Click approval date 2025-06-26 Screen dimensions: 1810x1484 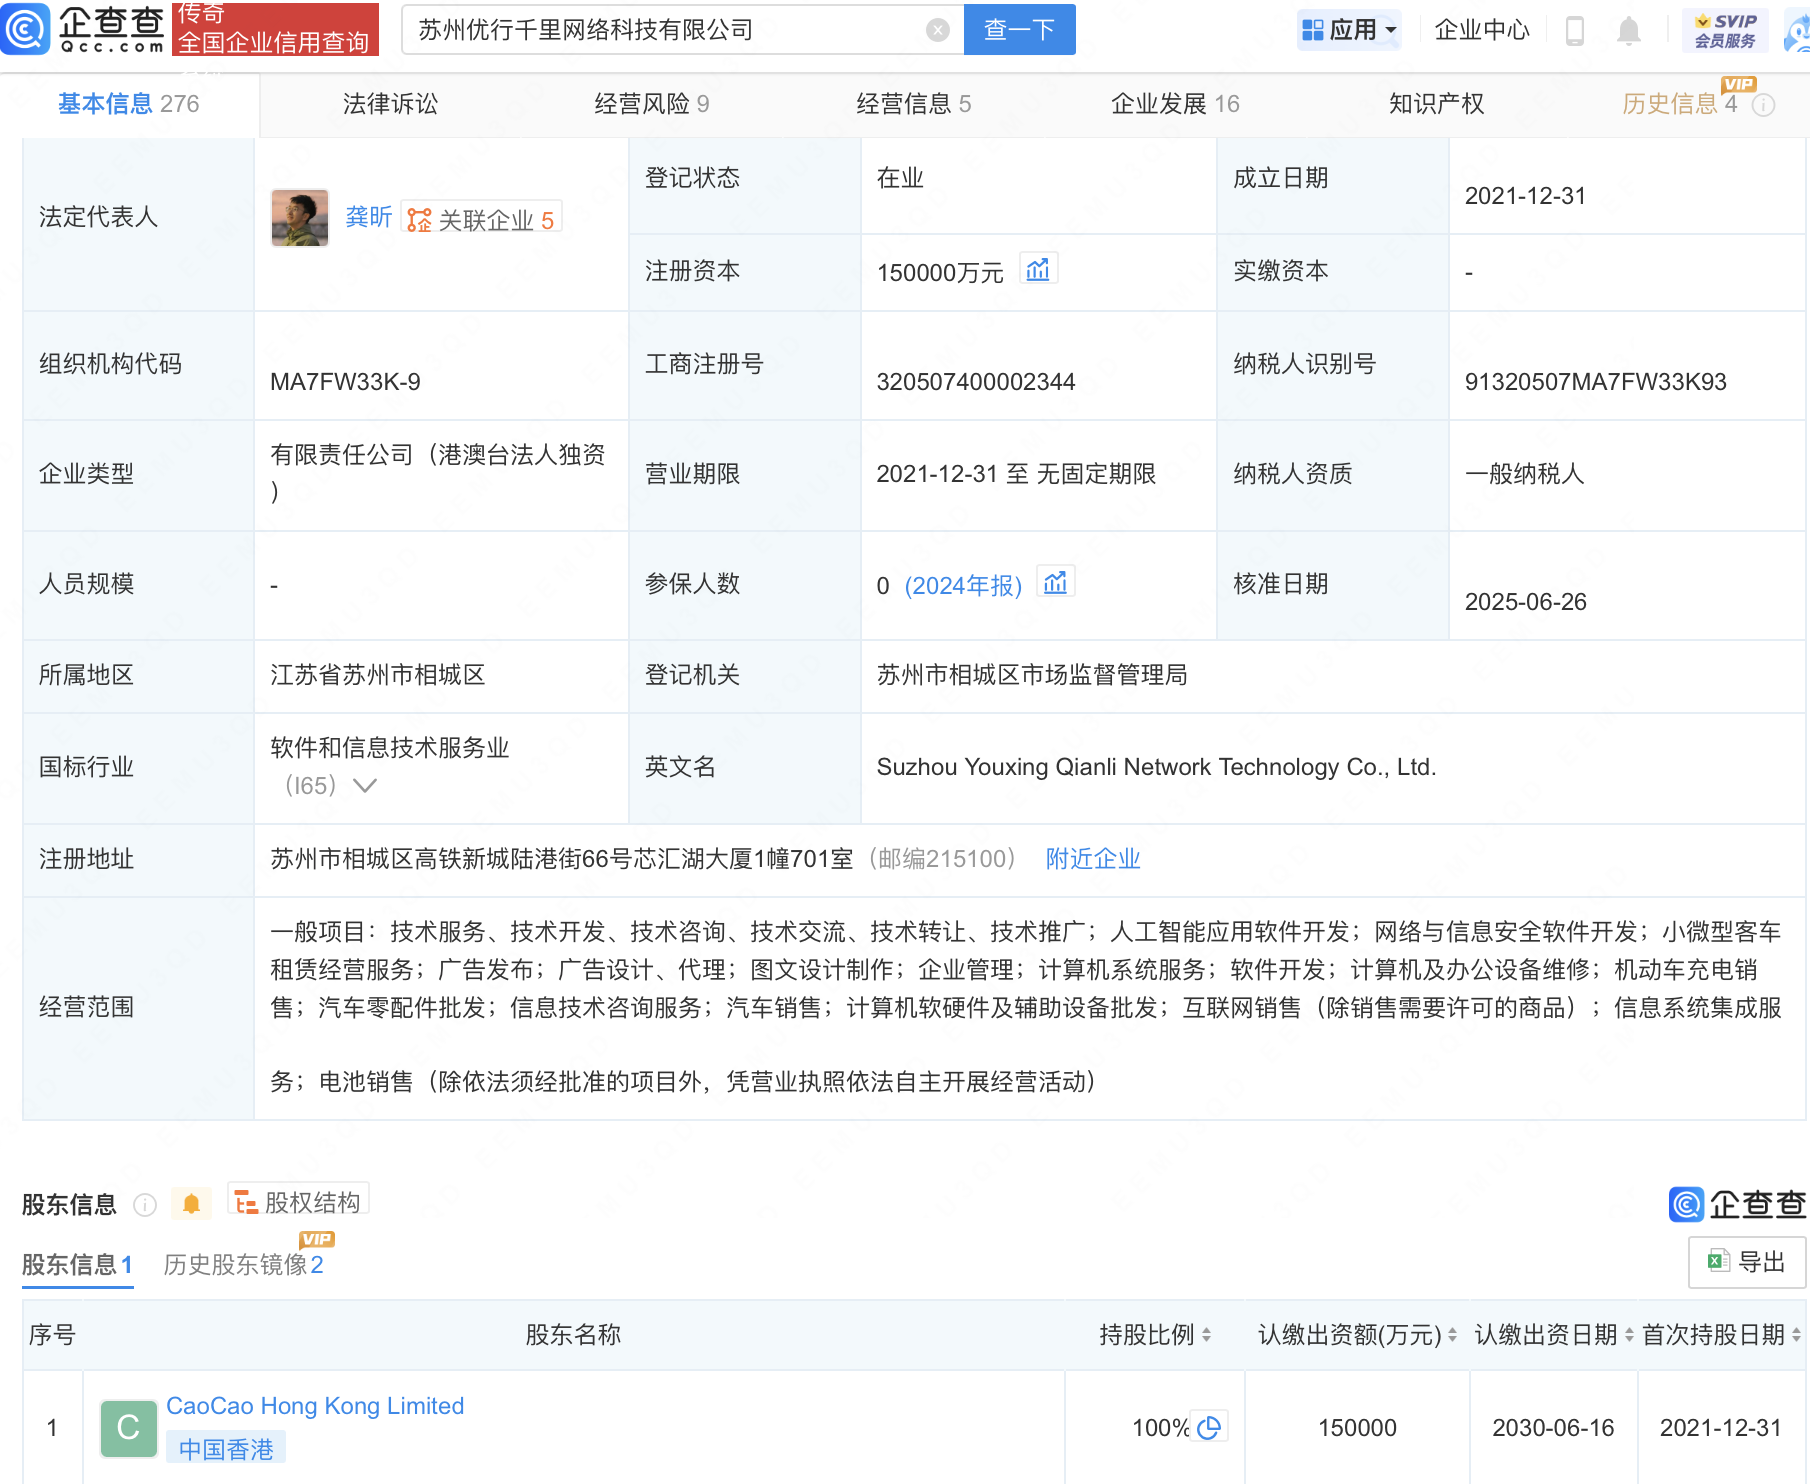pyautogui.click(x=1526, y=602)
